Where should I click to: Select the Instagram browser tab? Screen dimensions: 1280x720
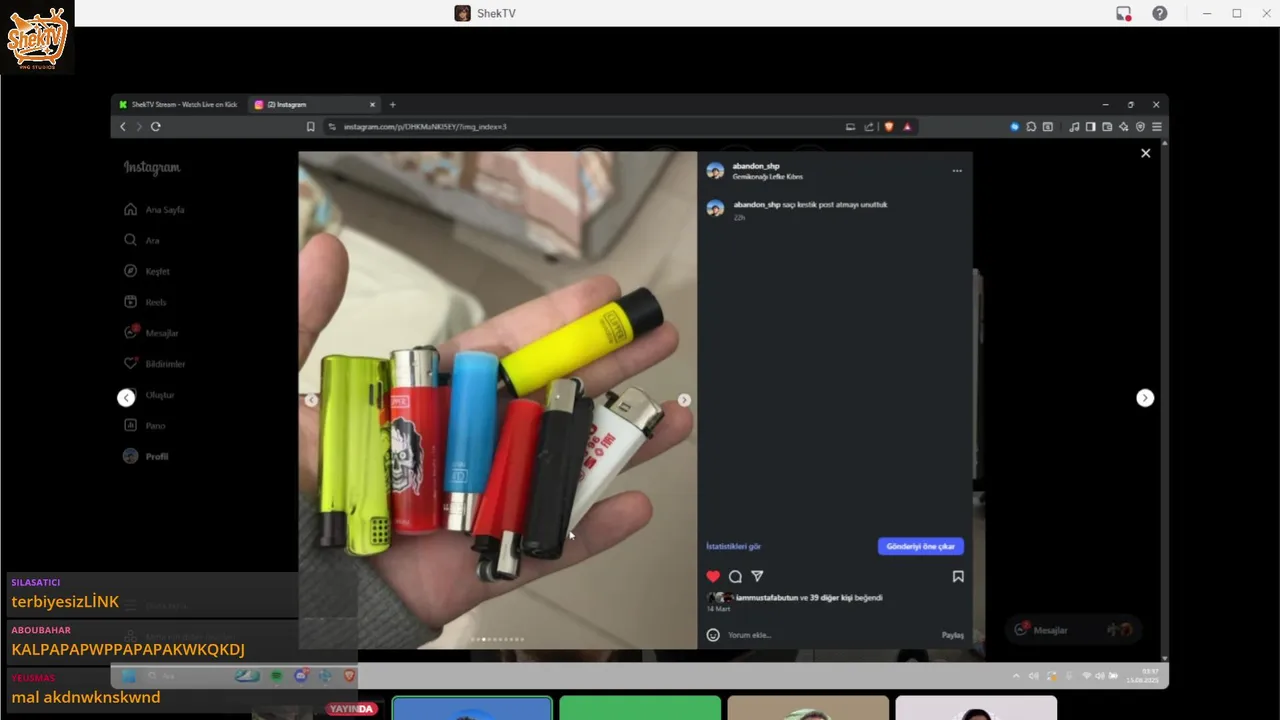pyautogui.click(x=314, y=105)
